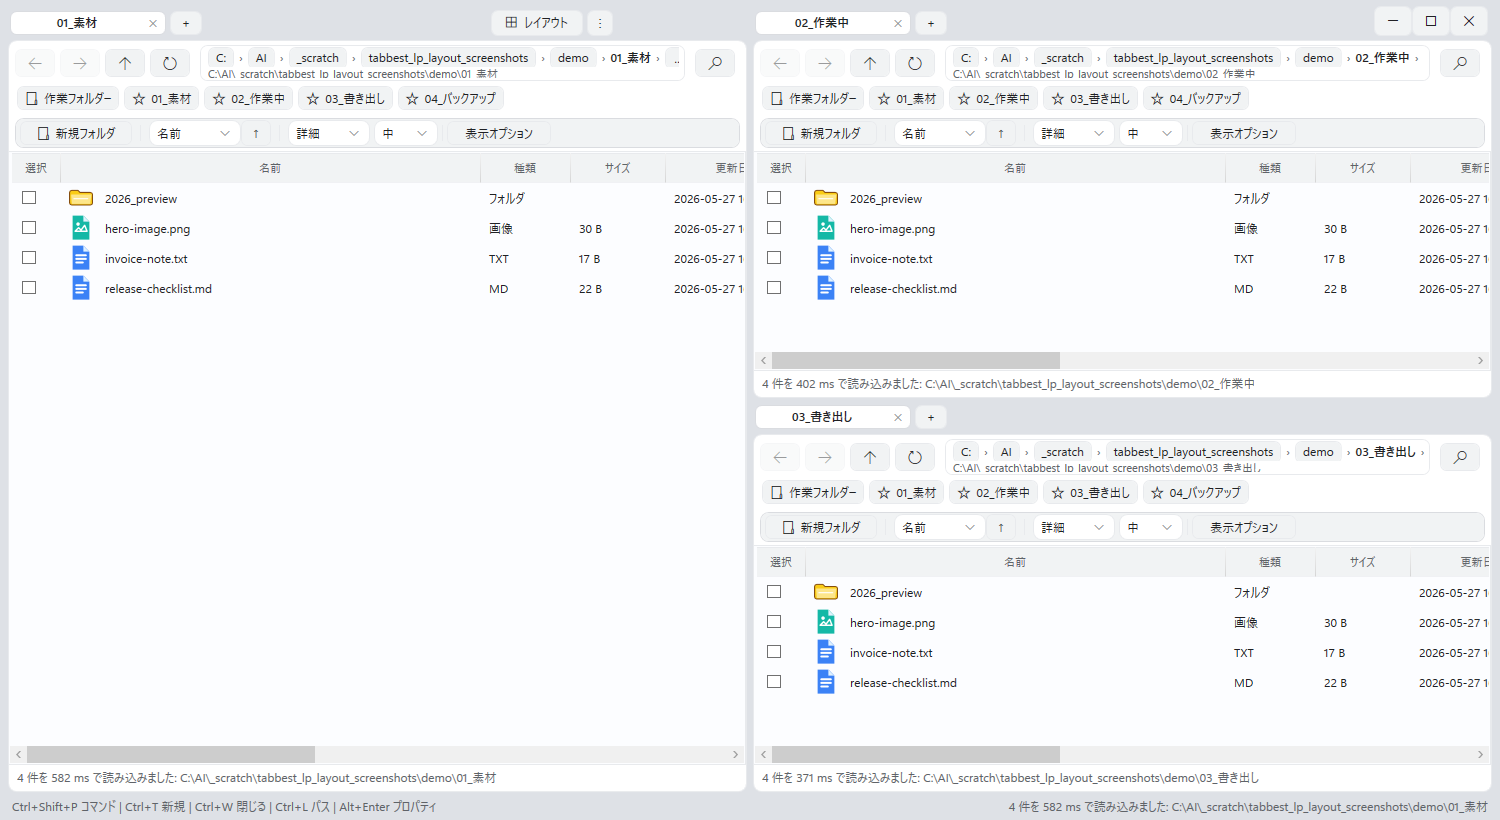The image size is (1500, 820).
Task: Open 作業フォルダー bookmark in 01_素材 pane
Action: (x=68, y=98)
